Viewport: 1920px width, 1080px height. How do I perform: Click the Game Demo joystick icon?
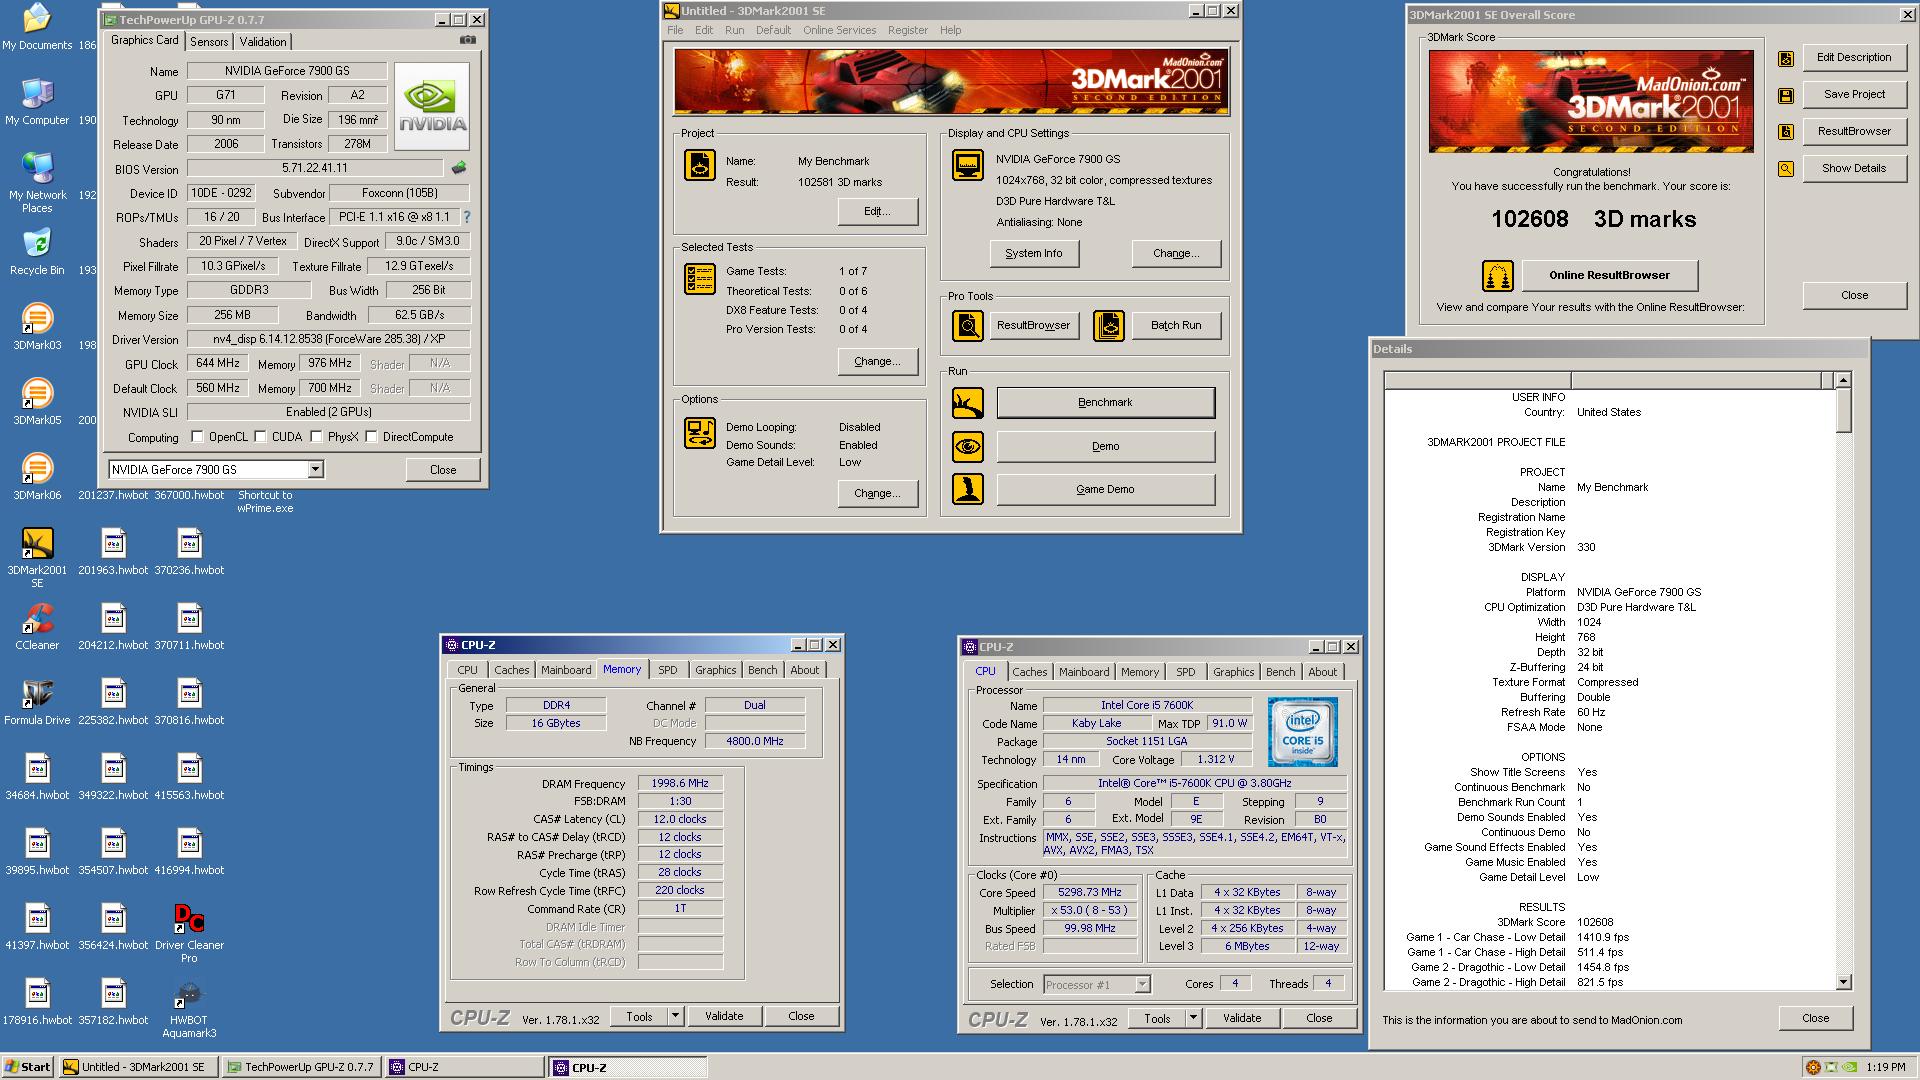(967, 489)
